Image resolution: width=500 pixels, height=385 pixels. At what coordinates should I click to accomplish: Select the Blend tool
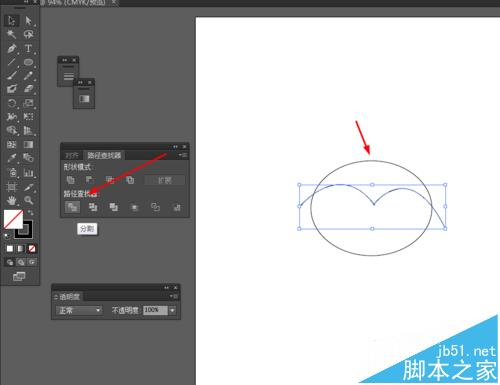[x=28, y=158]
